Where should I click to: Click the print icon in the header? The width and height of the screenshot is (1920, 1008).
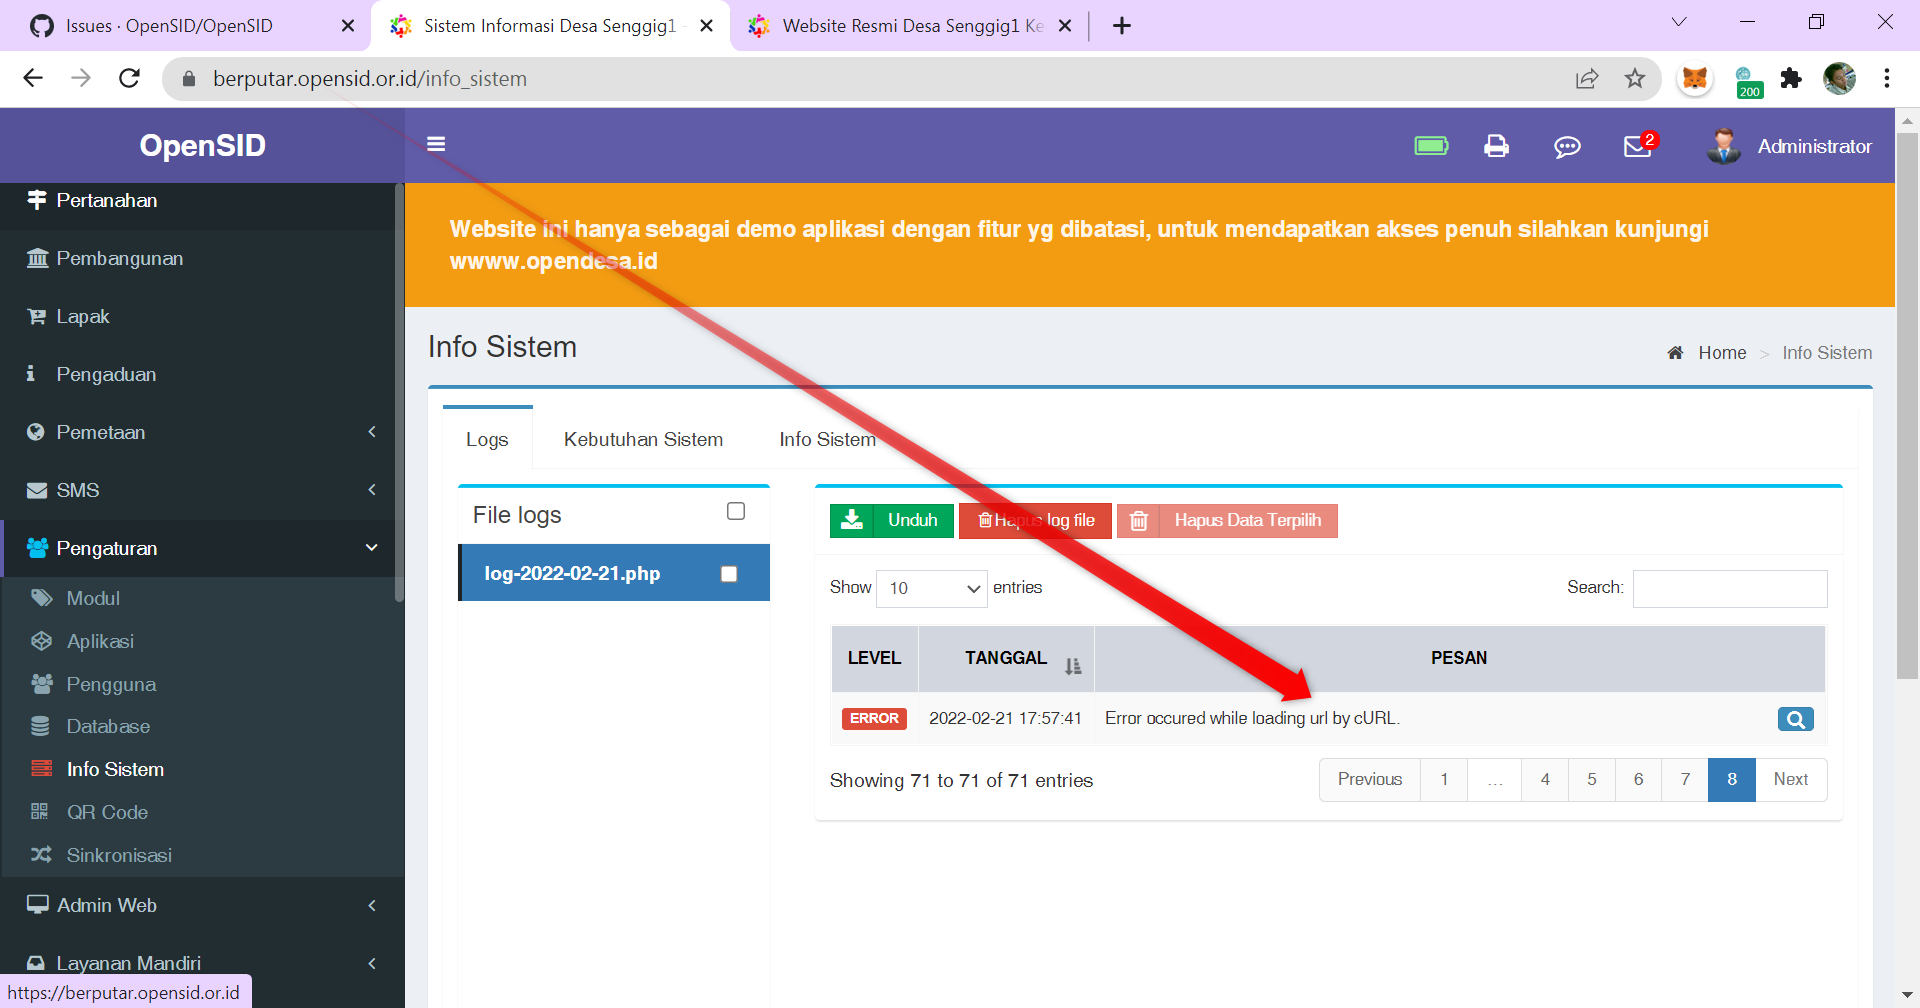click(1496, 145)
